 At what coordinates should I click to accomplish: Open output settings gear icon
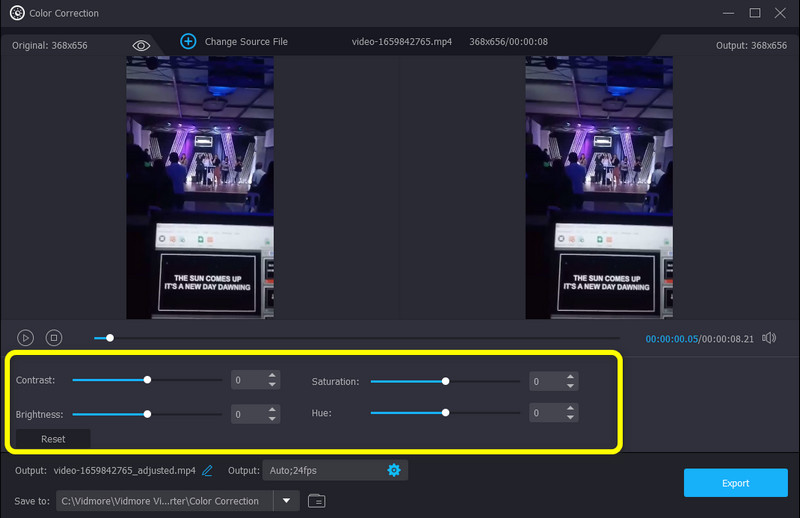coord(393,470)
